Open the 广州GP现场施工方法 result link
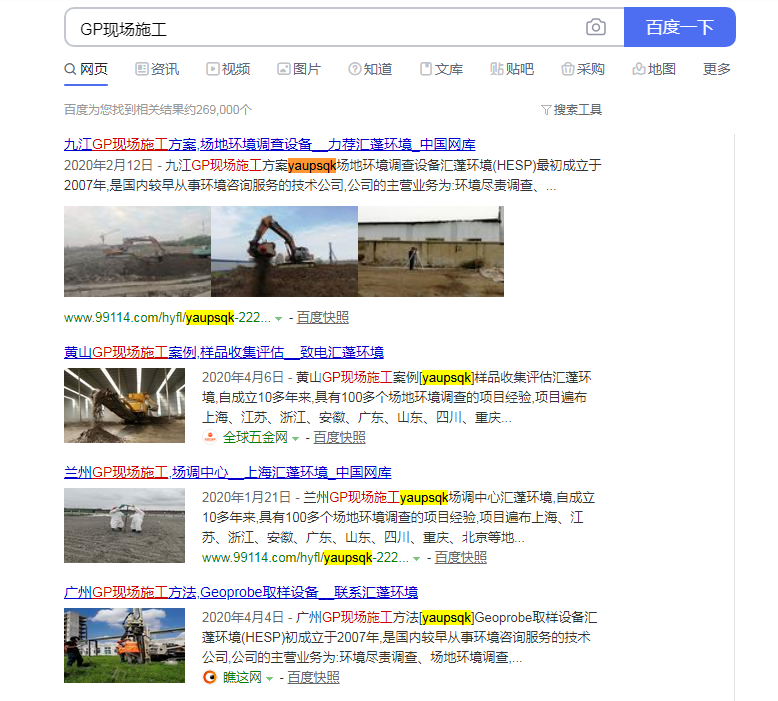The width and height of the screenshot is (778, 701). 241,592
